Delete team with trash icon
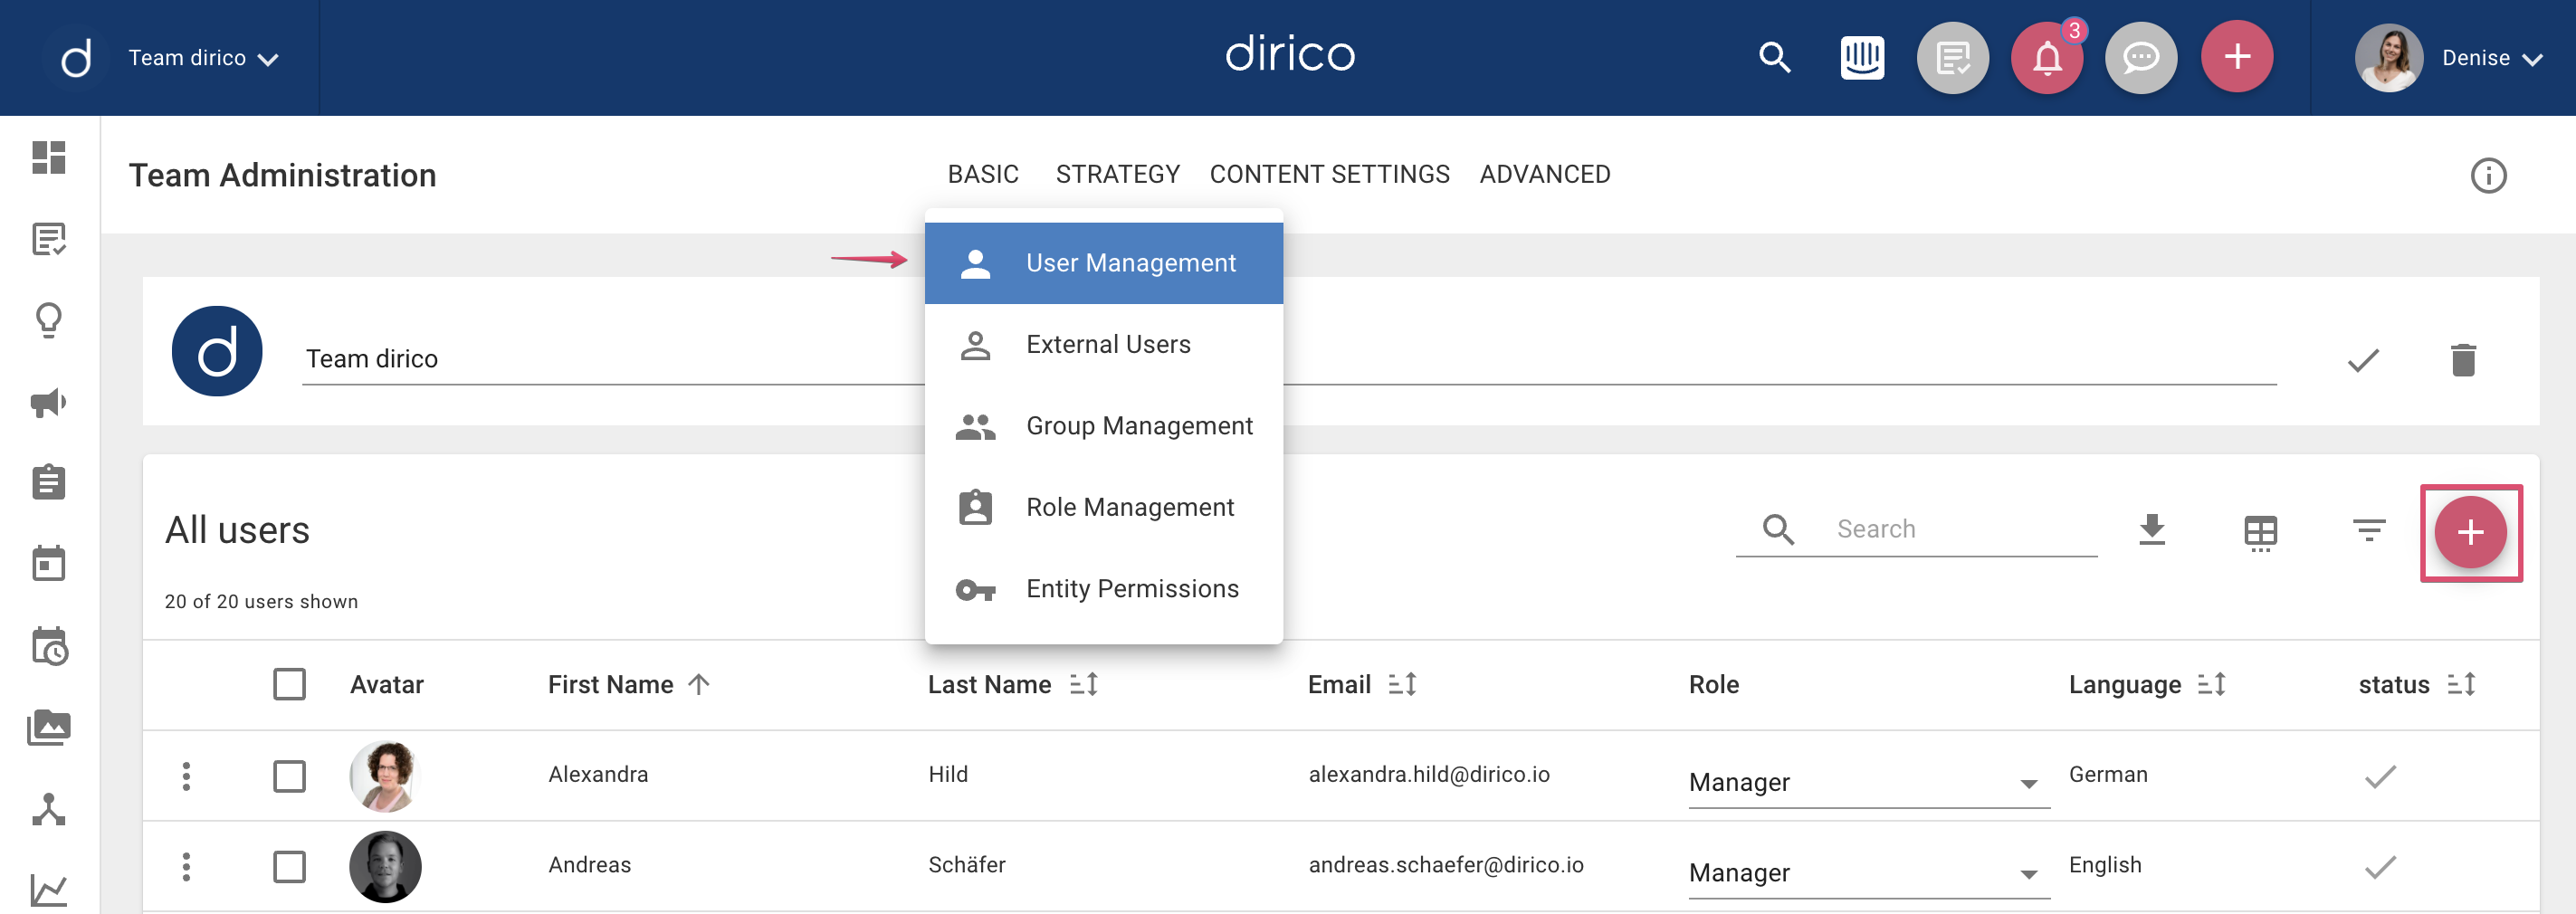Image resolution: width=2576 pixels, height=914 pixels. coord(2463,360)
